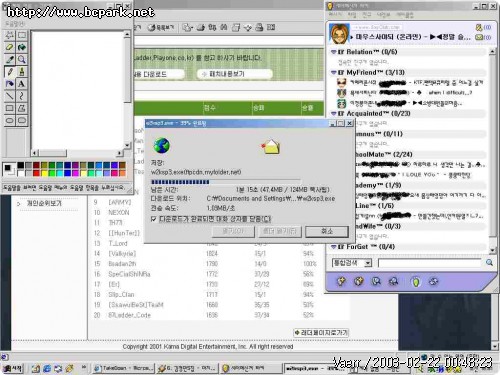Uncheck close dialog when download completes
Viewport: 500px width, 375px height.
pyautogui.click(x=154, y=219)
